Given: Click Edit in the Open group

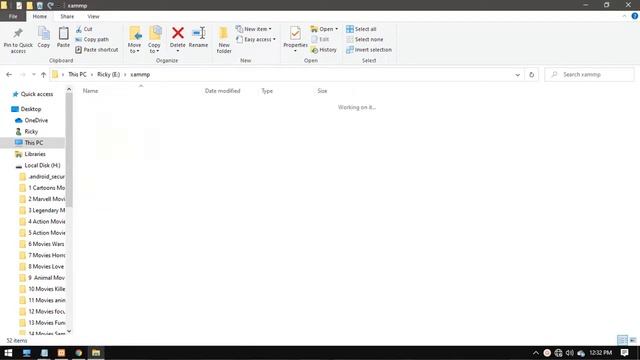Looking at the screenshot, I should [320, 39].
